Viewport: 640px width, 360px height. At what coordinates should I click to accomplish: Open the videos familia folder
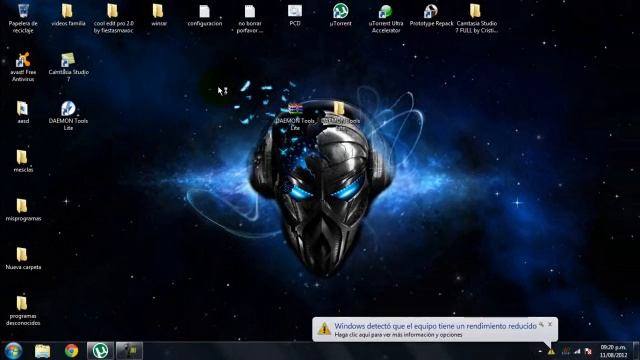point(68,16)
